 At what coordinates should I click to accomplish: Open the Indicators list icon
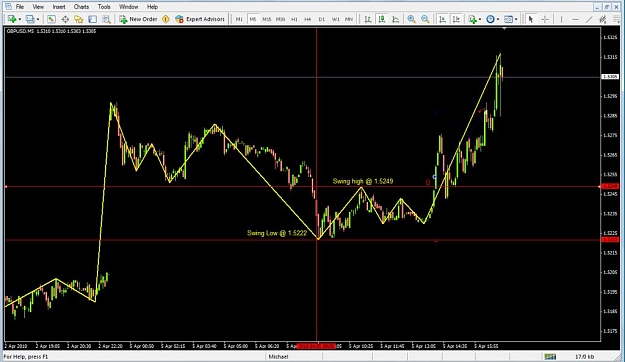point(473,19)
